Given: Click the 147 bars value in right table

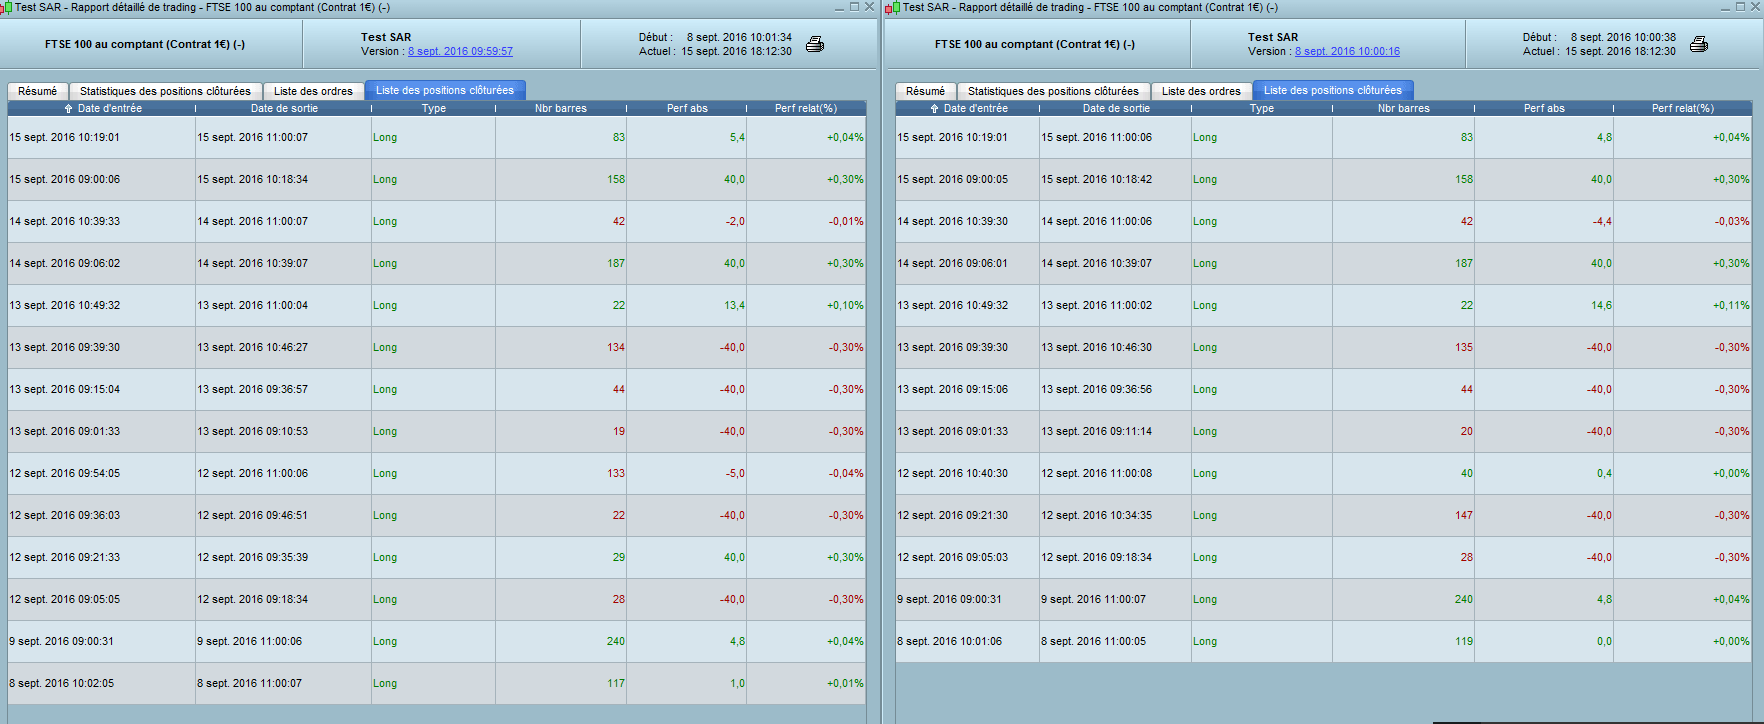Looking at the screenshot, I should pyautogui.click(x=1464, y=516).
